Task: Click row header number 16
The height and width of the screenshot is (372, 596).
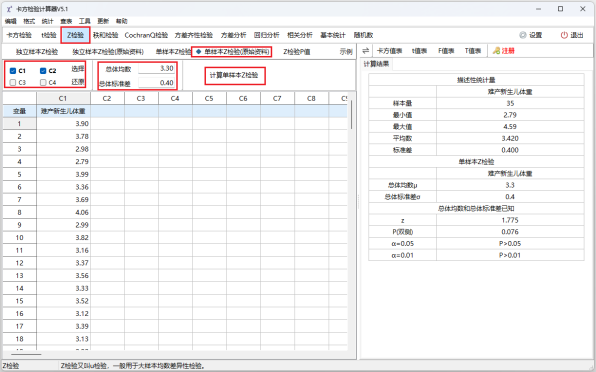Action: point(19,313)
